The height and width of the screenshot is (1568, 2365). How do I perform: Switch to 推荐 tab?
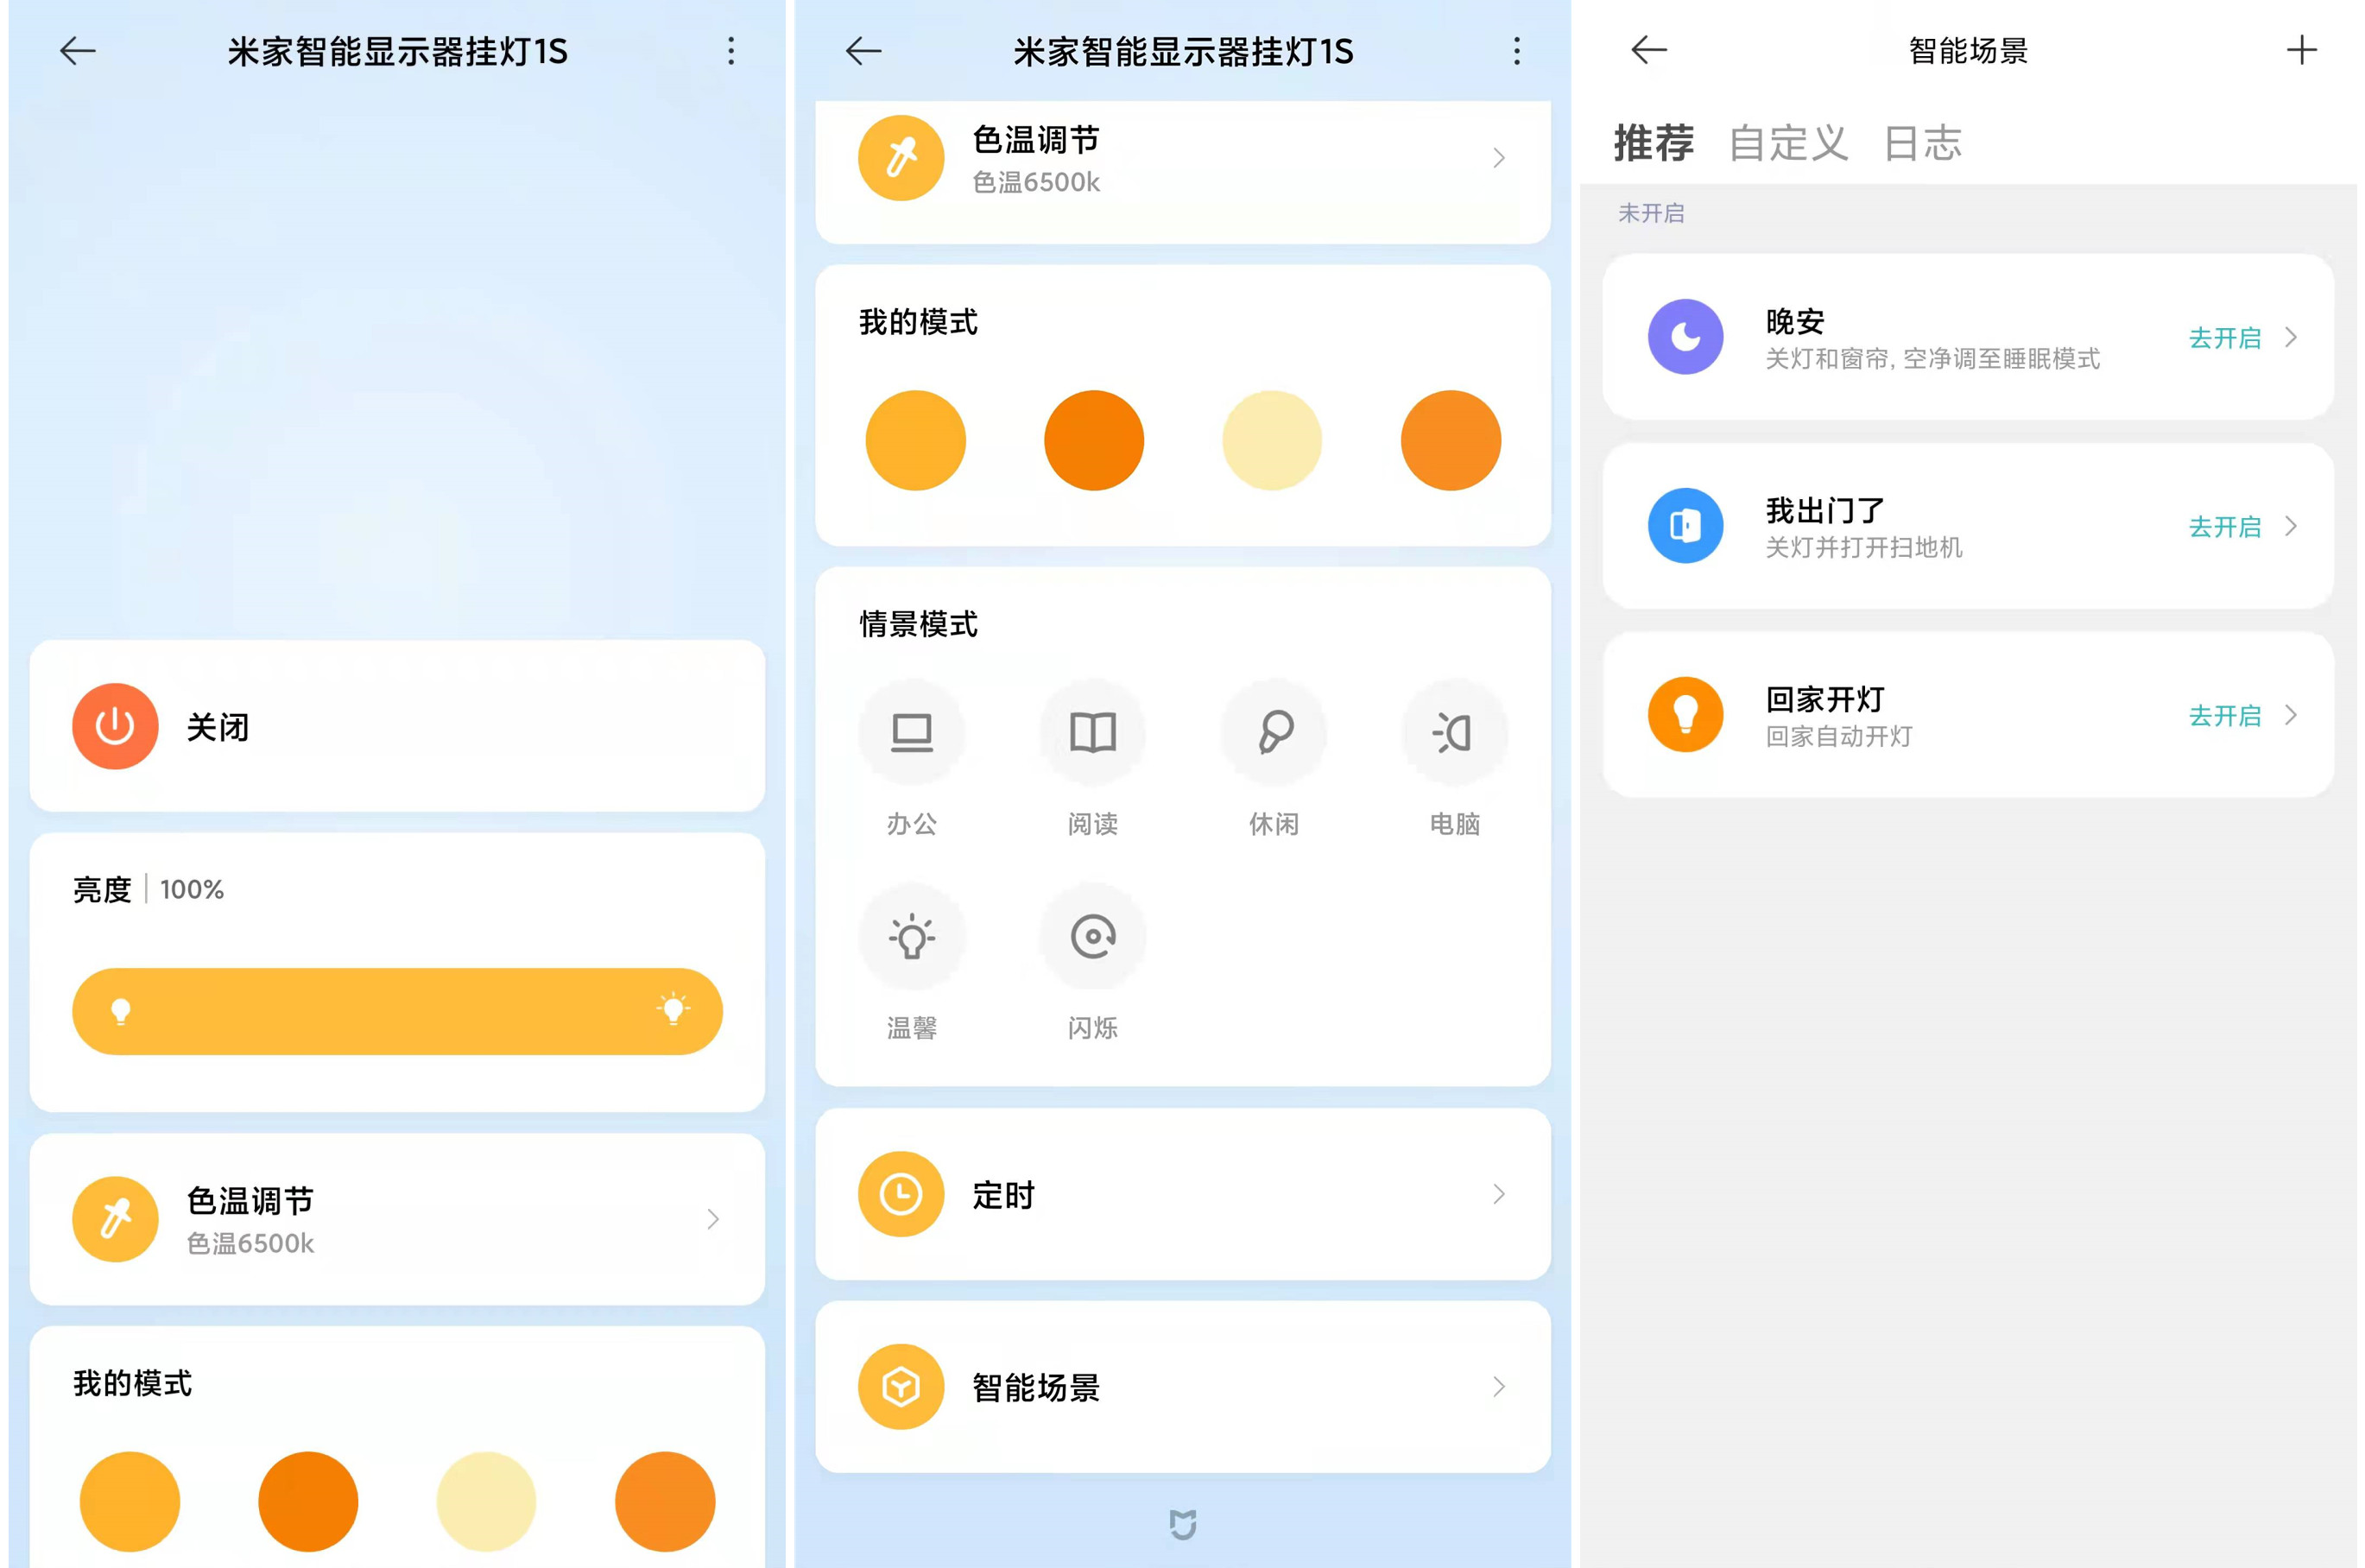click(1654, 143)
